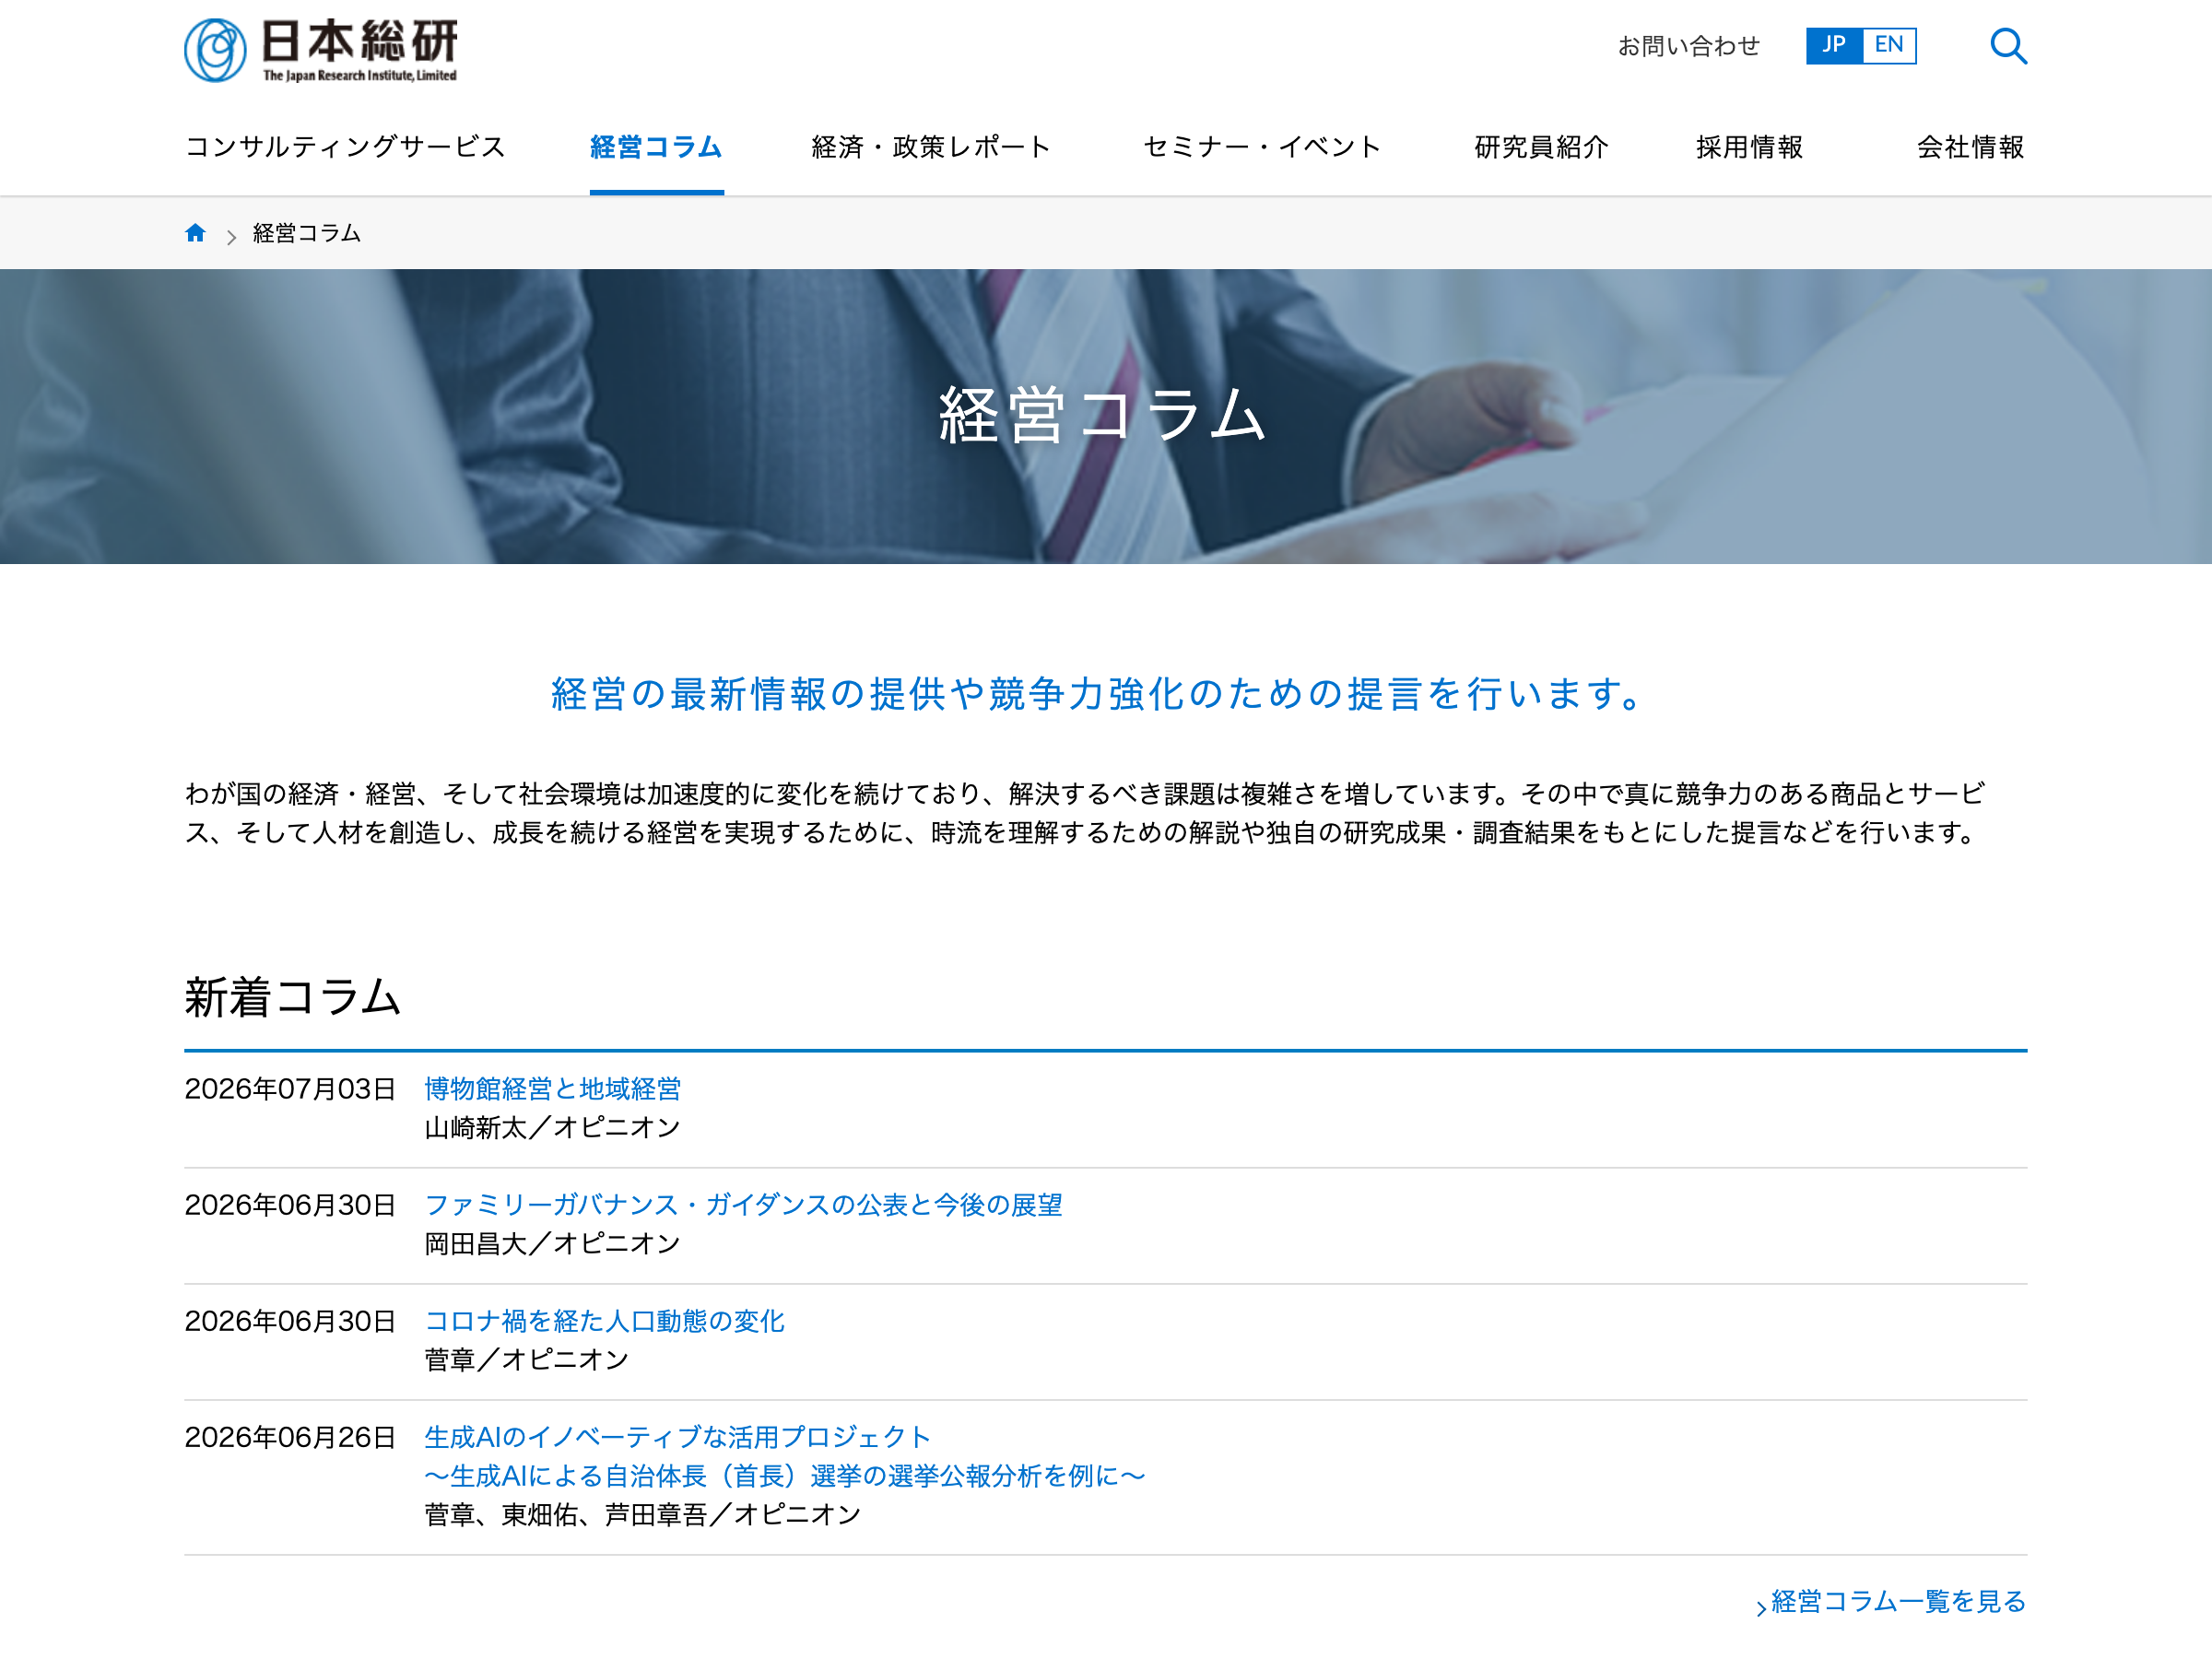
Task: Switch language to EN
Action: click(x=1889, y=45)
